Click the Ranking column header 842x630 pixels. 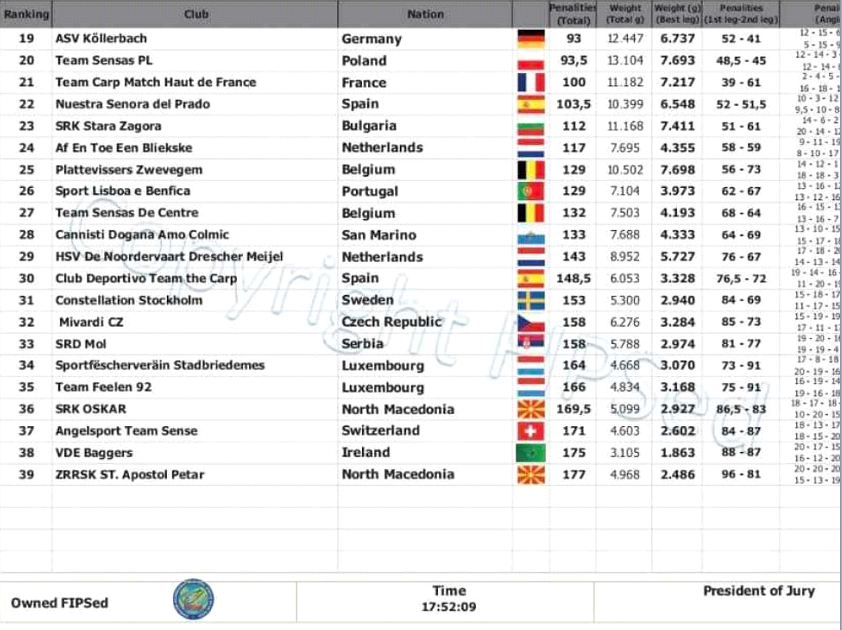26,14
